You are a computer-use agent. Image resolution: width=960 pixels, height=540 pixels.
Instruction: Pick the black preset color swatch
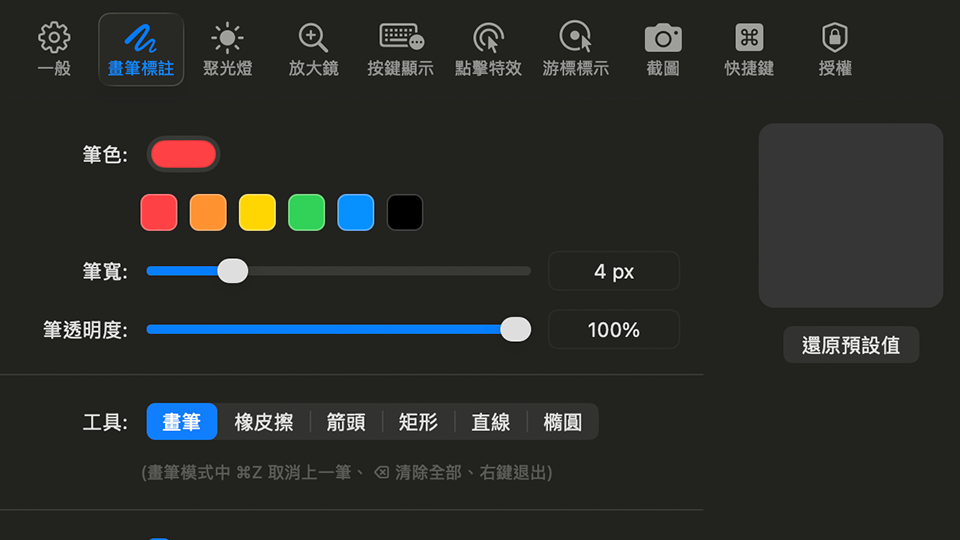(405, 212)
